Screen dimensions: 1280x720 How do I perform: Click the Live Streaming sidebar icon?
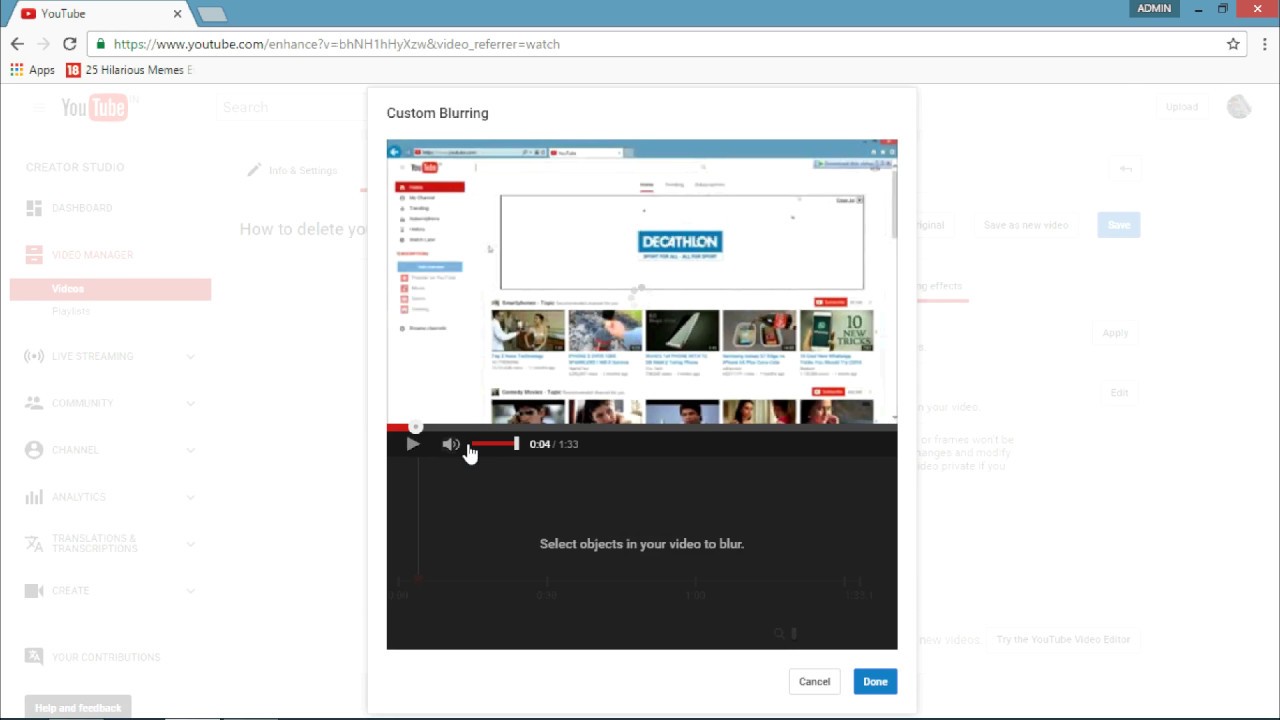pyautogui.click(x=34, y=356)
